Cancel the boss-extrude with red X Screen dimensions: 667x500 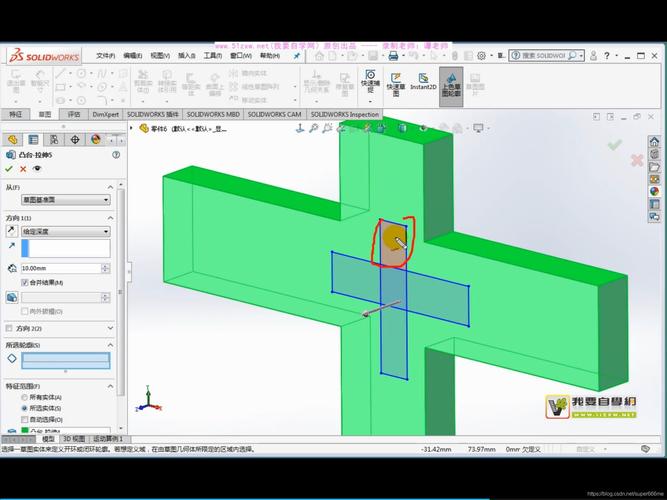click(23, 169)
